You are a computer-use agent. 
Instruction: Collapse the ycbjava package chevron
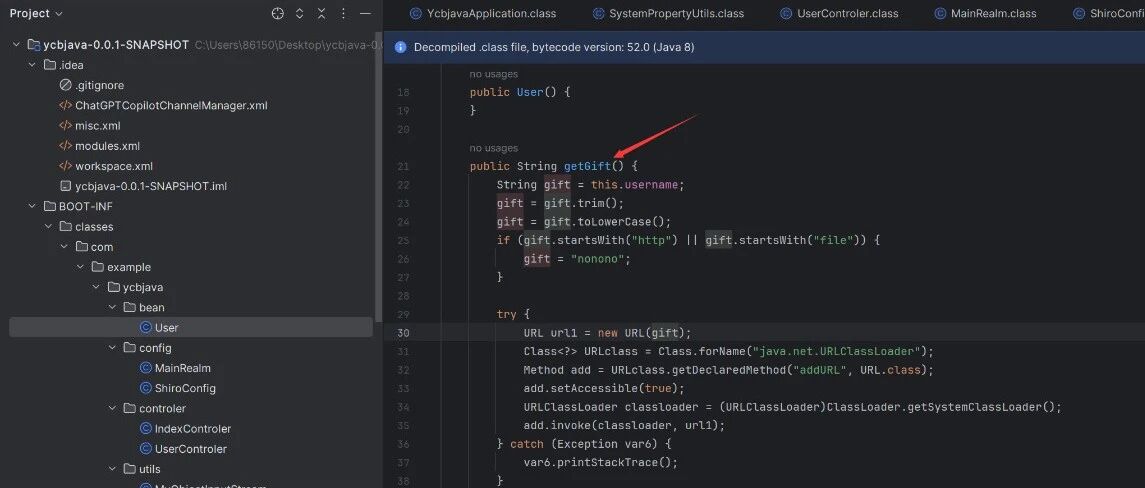96,287
